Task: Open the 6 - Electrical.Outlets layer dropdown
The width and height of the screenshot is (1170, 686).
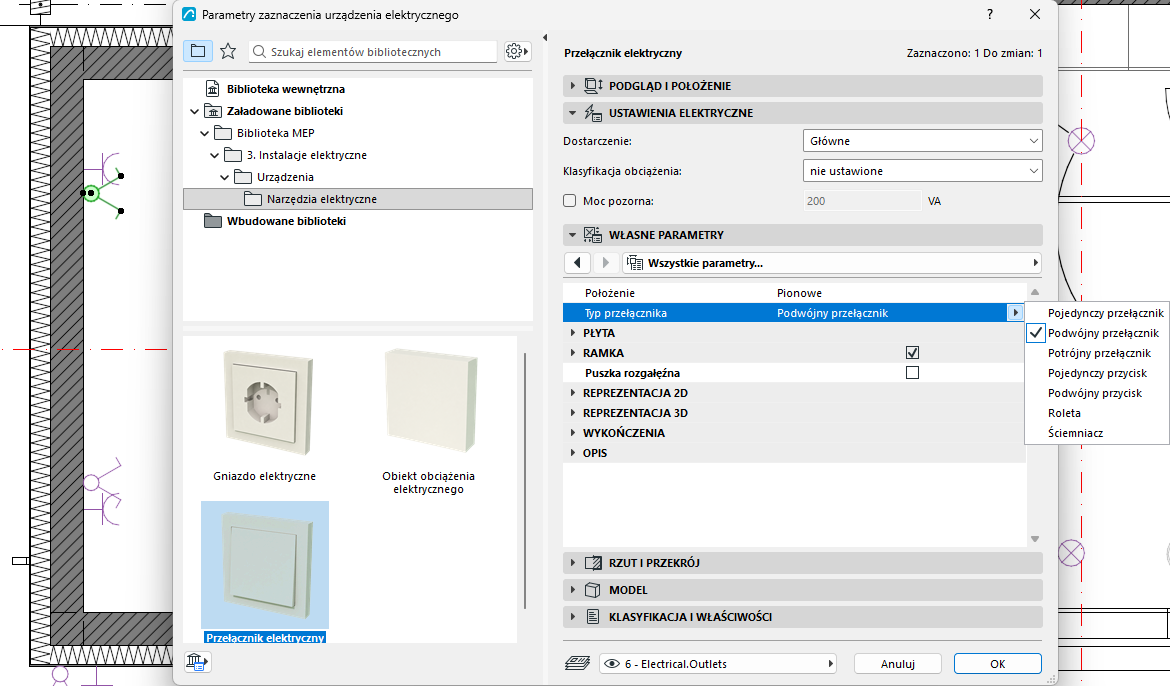Action: [x=718, y=664]
